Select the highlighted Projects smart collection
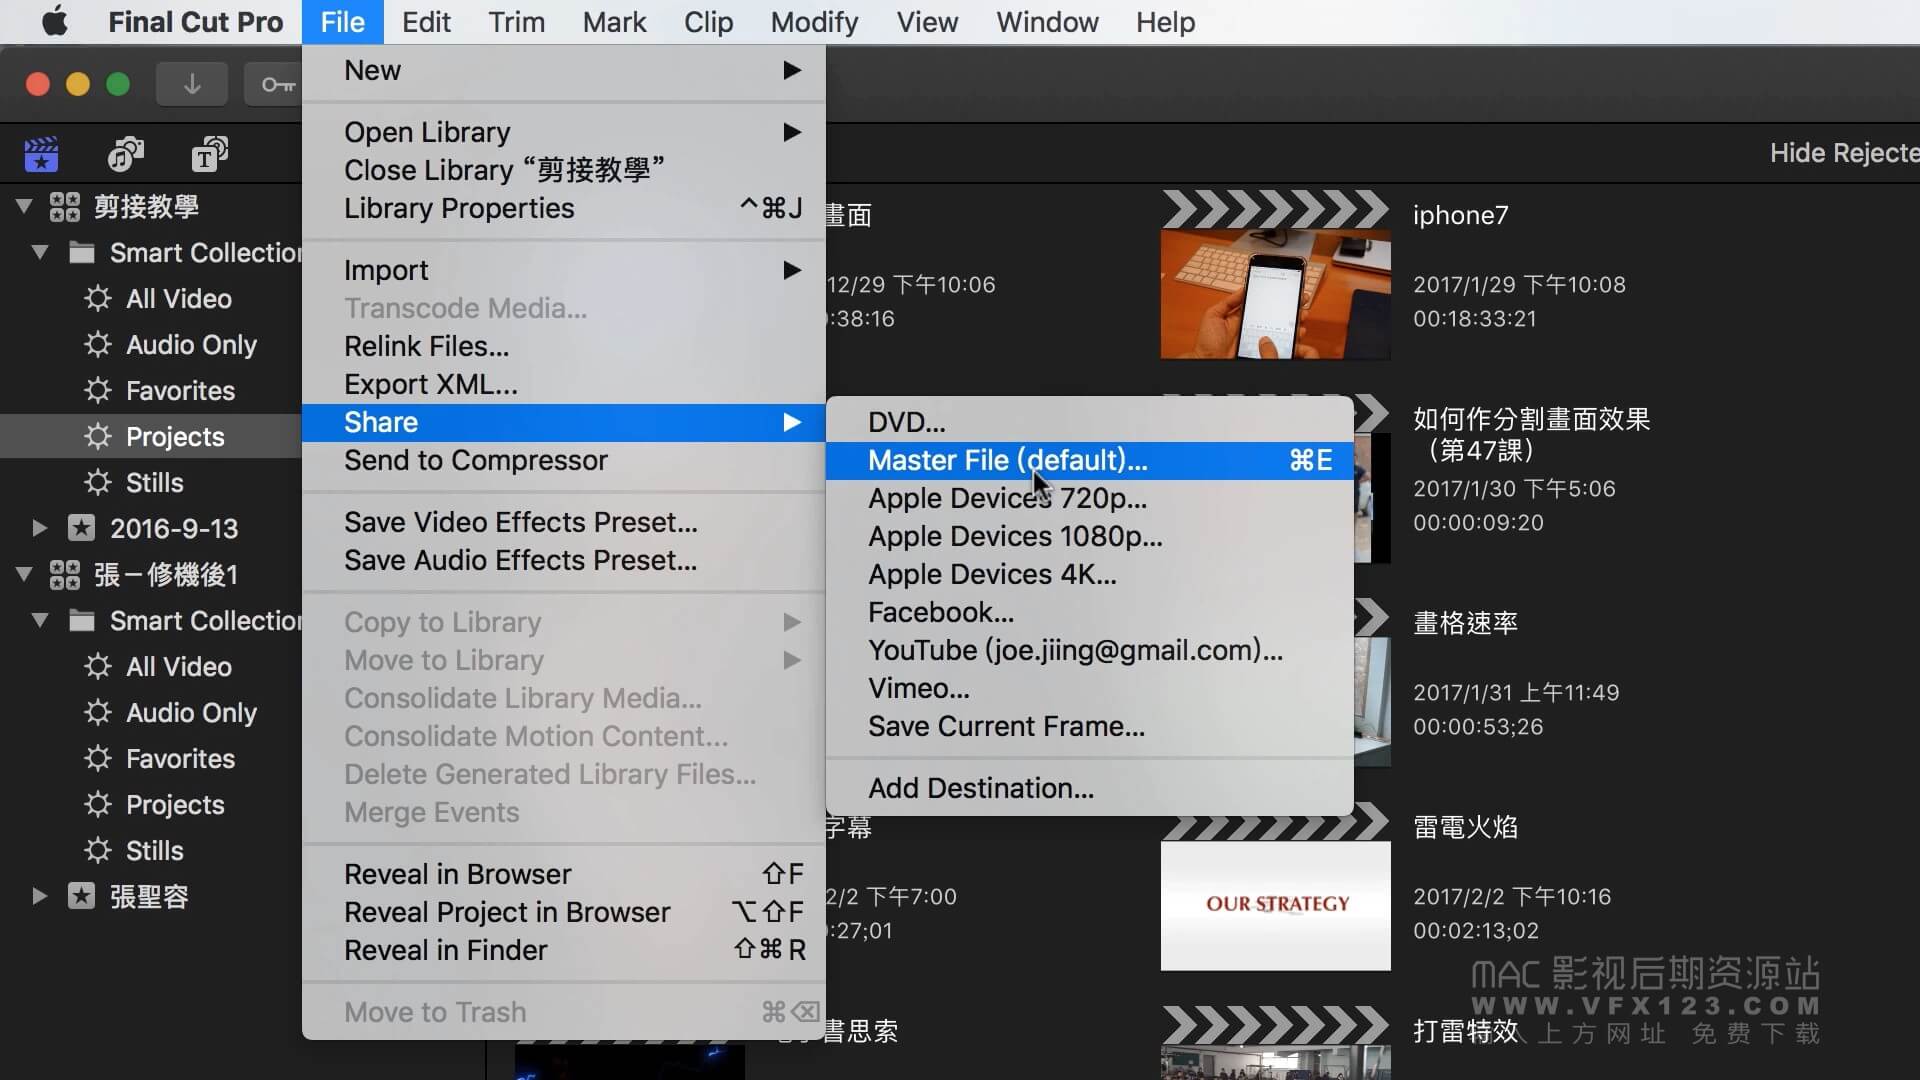The height and width of the screenshot is (1080, 1920). click(151, 437)
